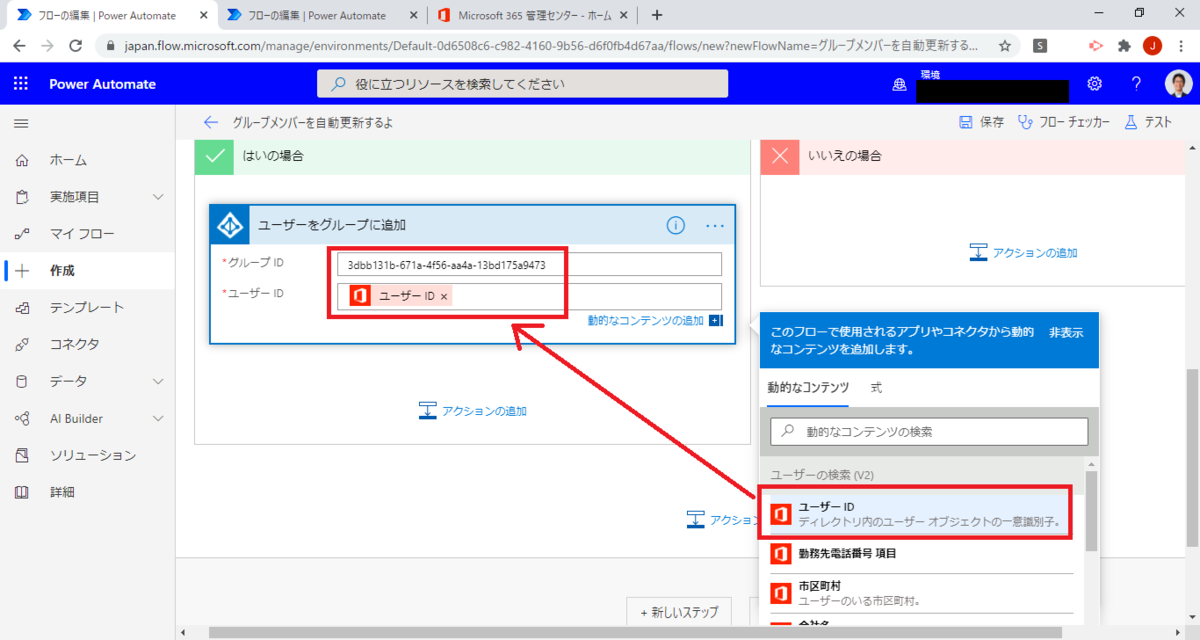Expand the データ navigation chevron
Viewport: 1200px width, 640px height.
[158, 381]
